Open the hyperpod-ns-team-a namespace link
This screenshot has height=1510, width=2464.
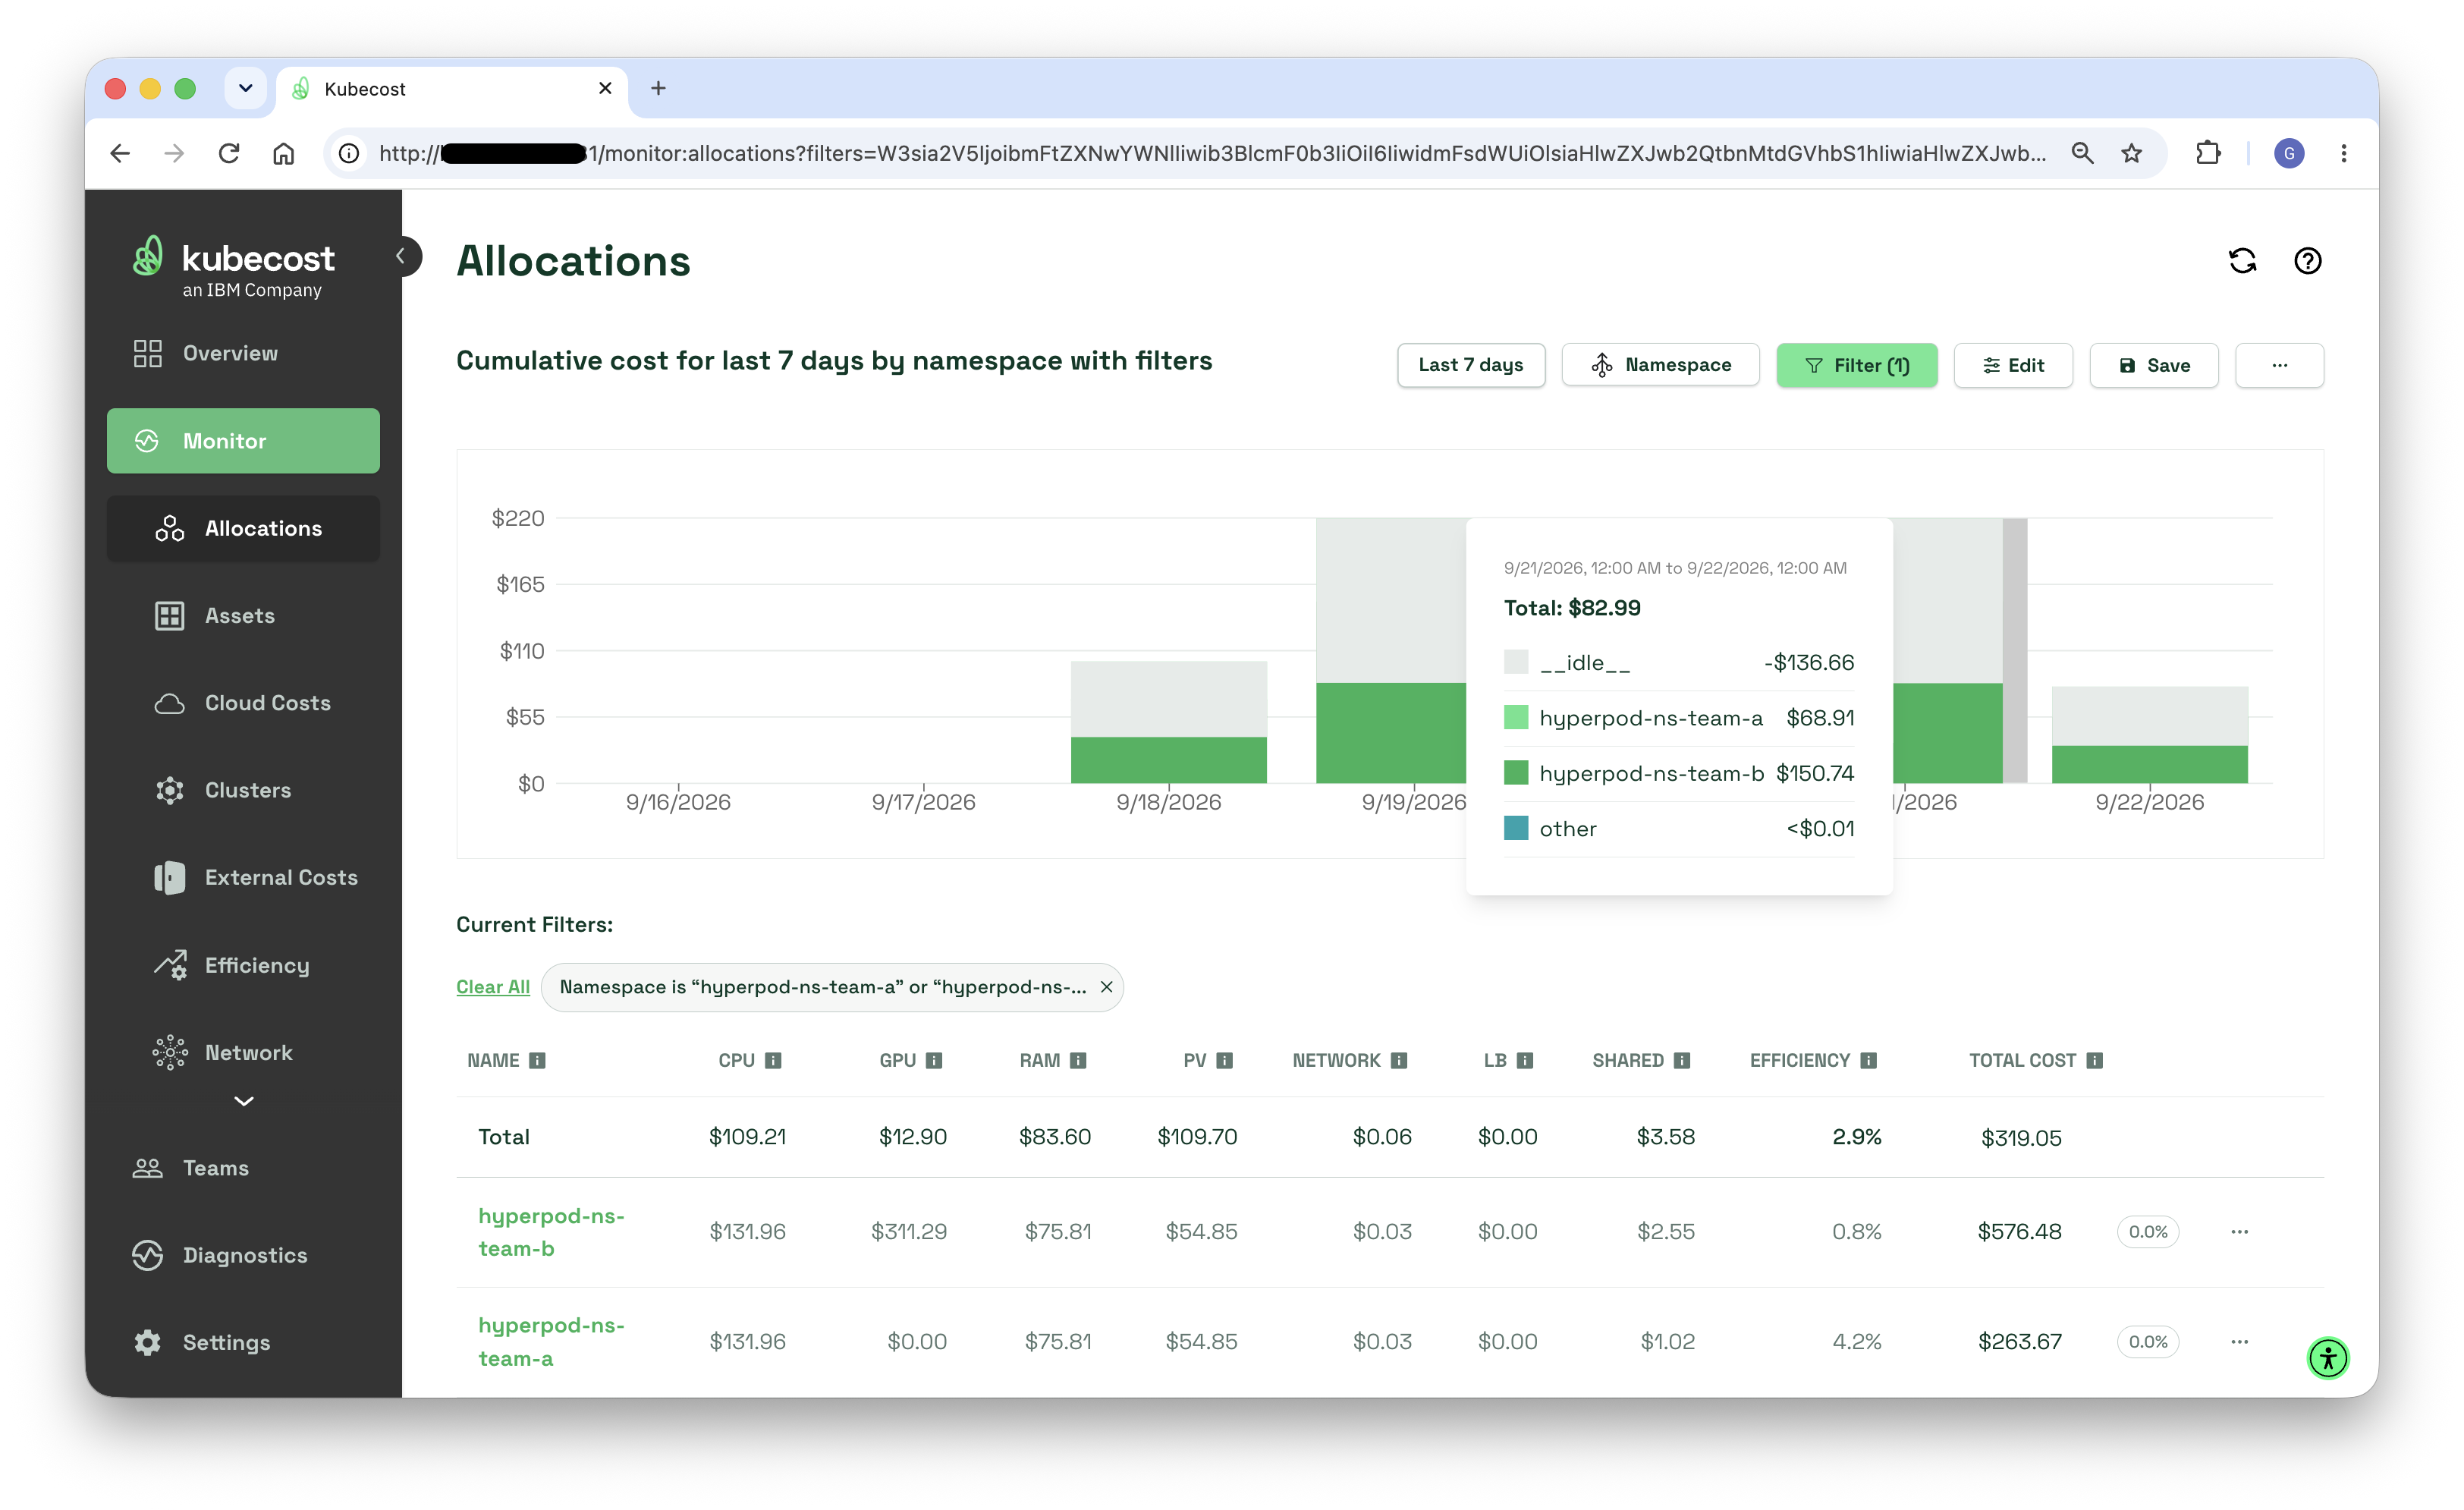click(551, 1341)
